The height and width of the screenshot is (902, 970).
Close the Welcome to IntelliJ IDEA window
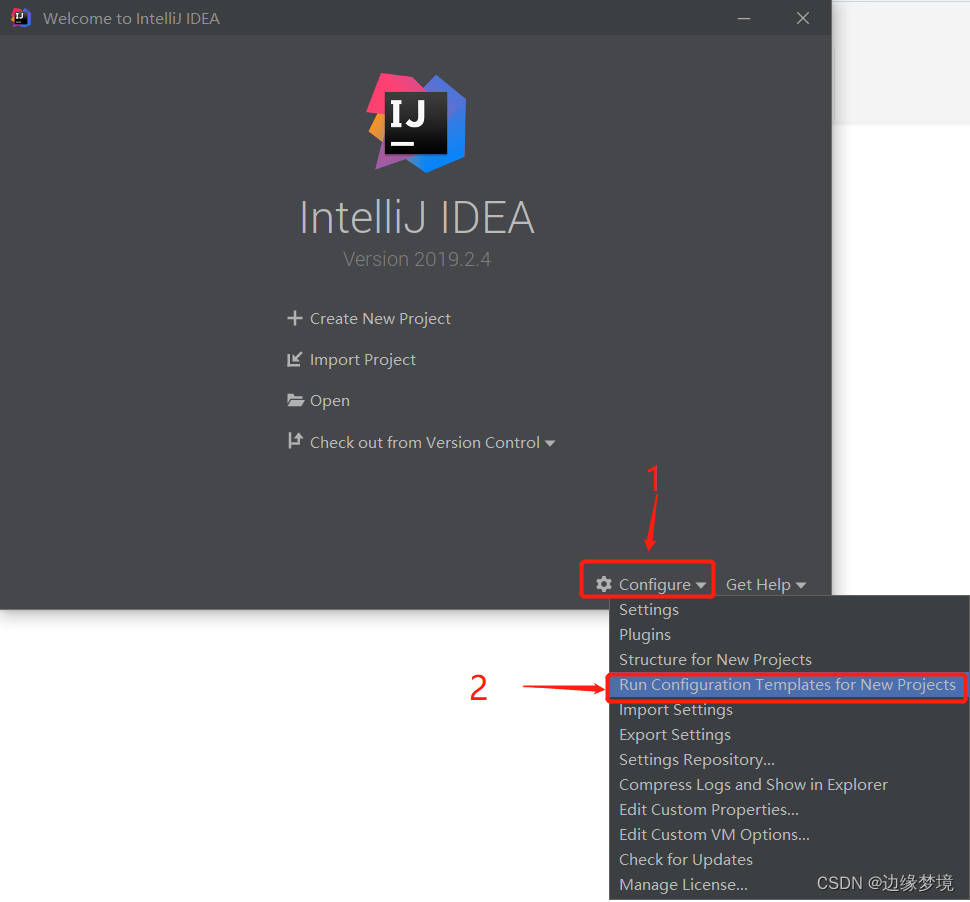tap(803, 19)
